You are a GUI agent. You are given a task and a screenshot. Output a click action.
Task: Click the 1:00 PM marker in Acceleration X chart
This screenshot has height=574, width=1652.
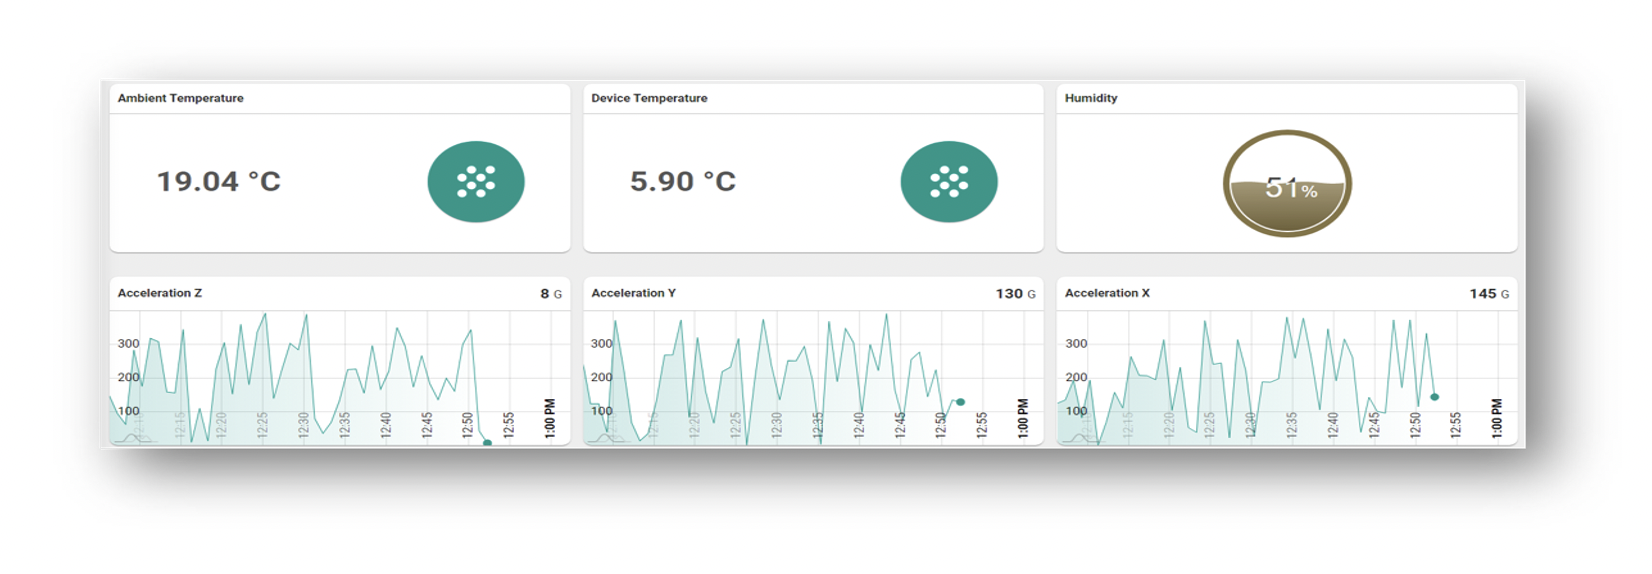1497,418
